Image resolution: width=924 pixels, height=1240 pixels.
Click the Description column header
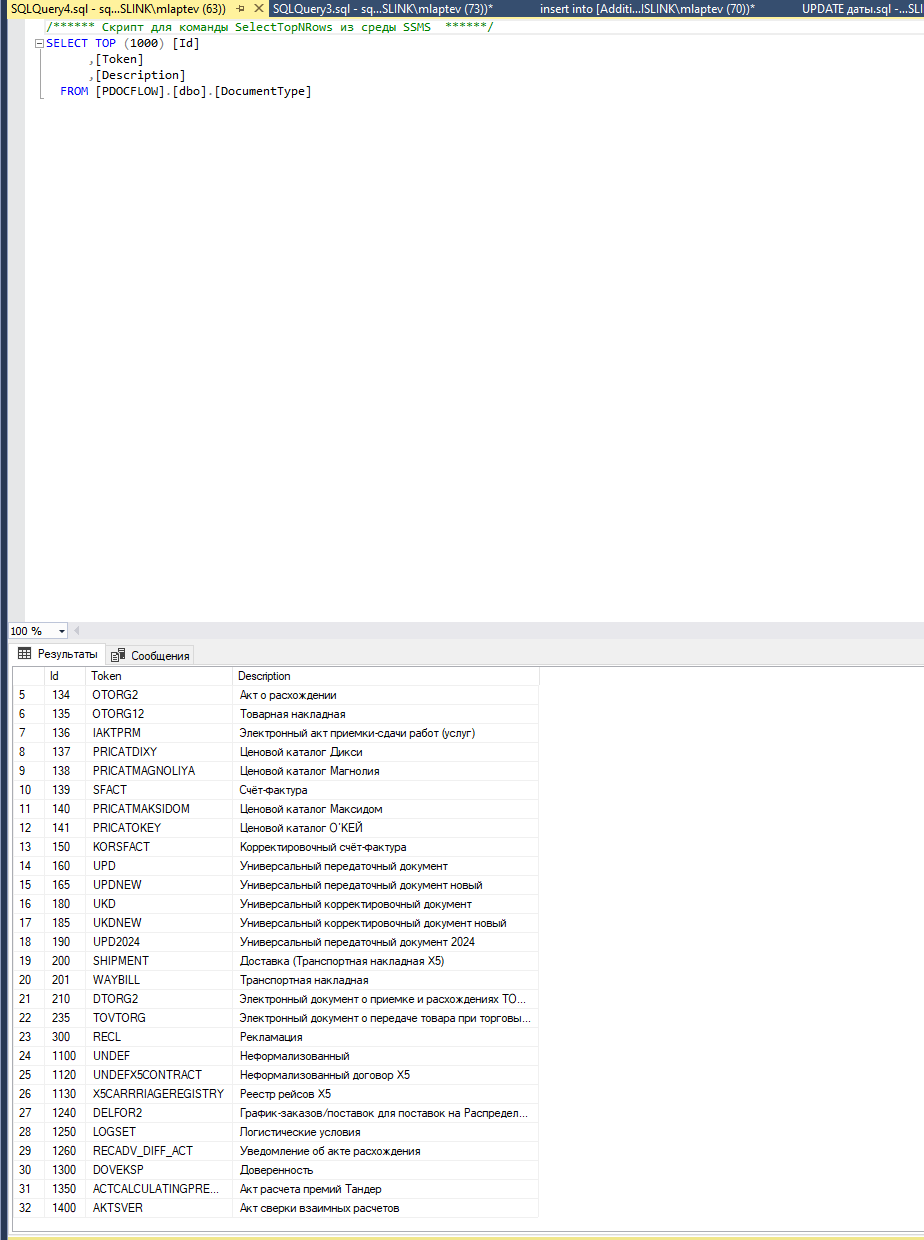pyautogui.click(x=386, y=676)
